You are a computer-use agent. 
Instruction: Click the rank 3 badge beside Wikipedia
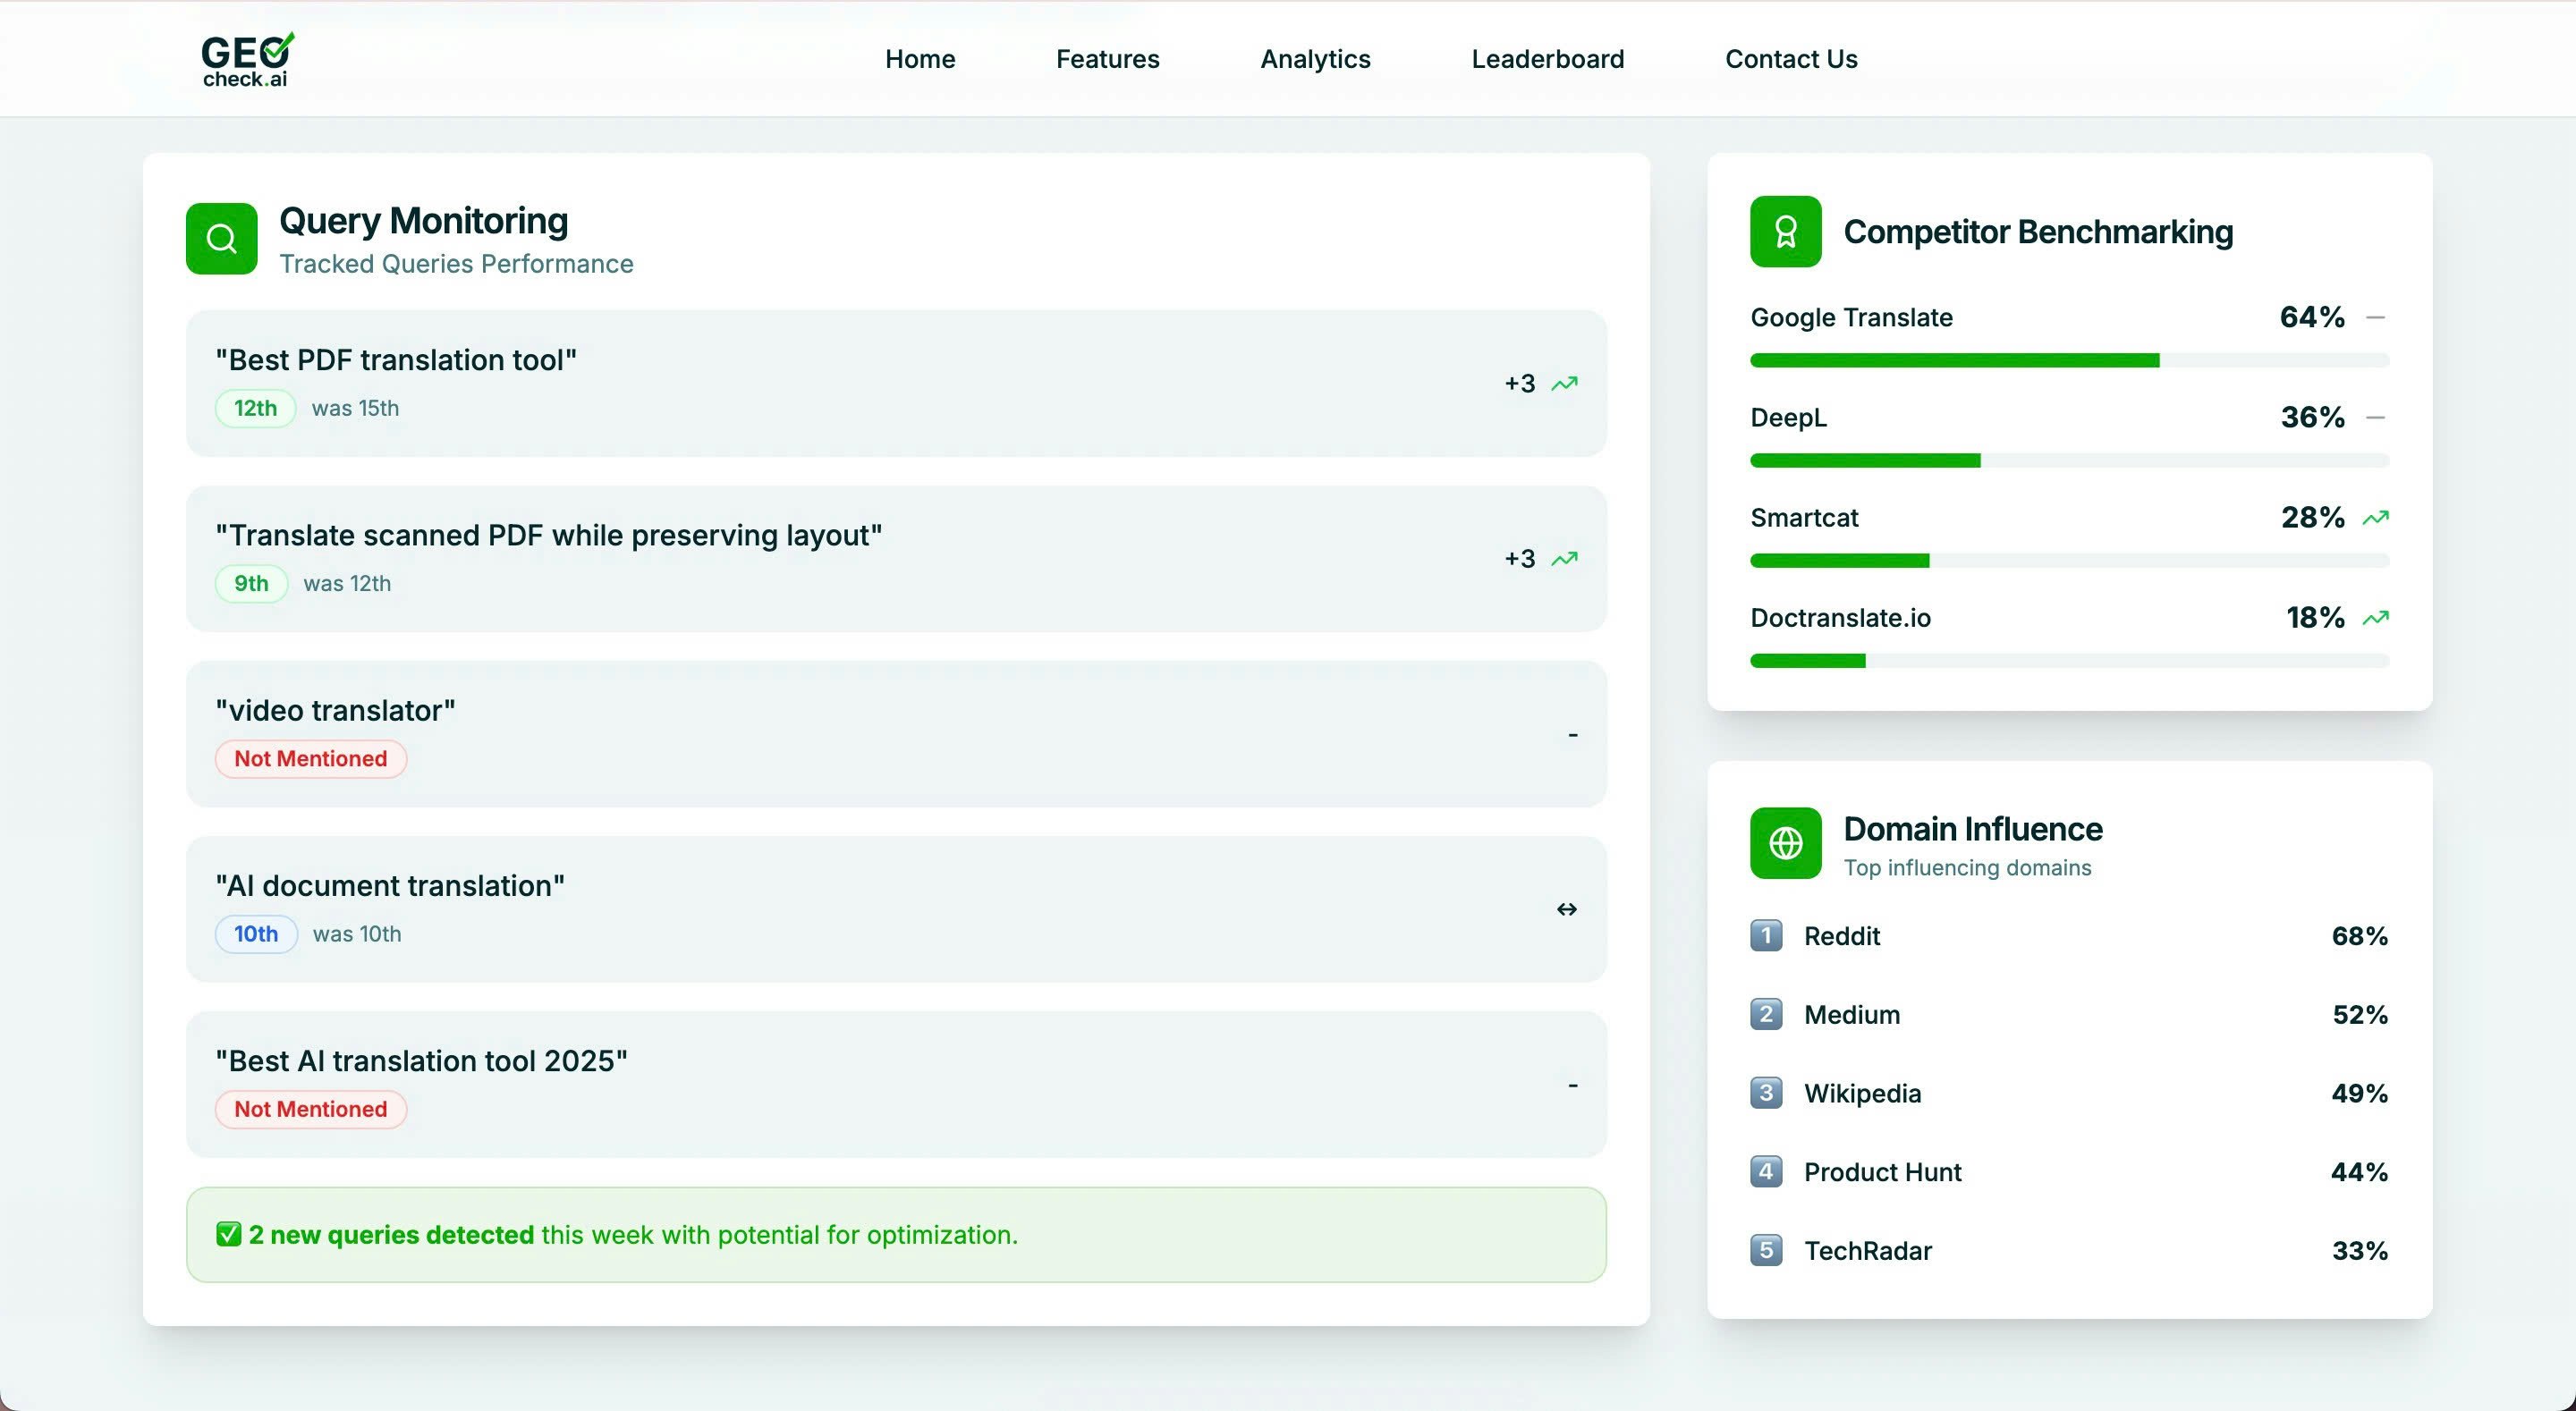[x=1766, y=1093]
